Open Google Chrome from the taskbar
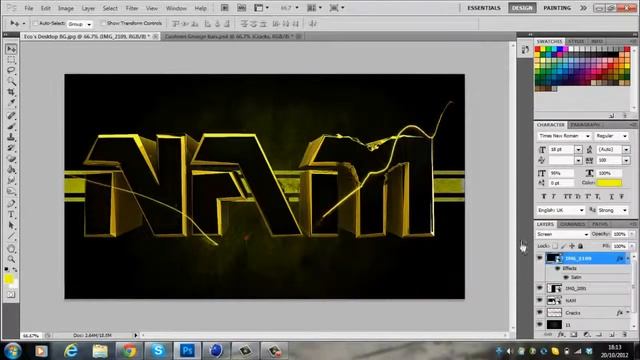Viewport: 640px width, 360px height. 129,351
